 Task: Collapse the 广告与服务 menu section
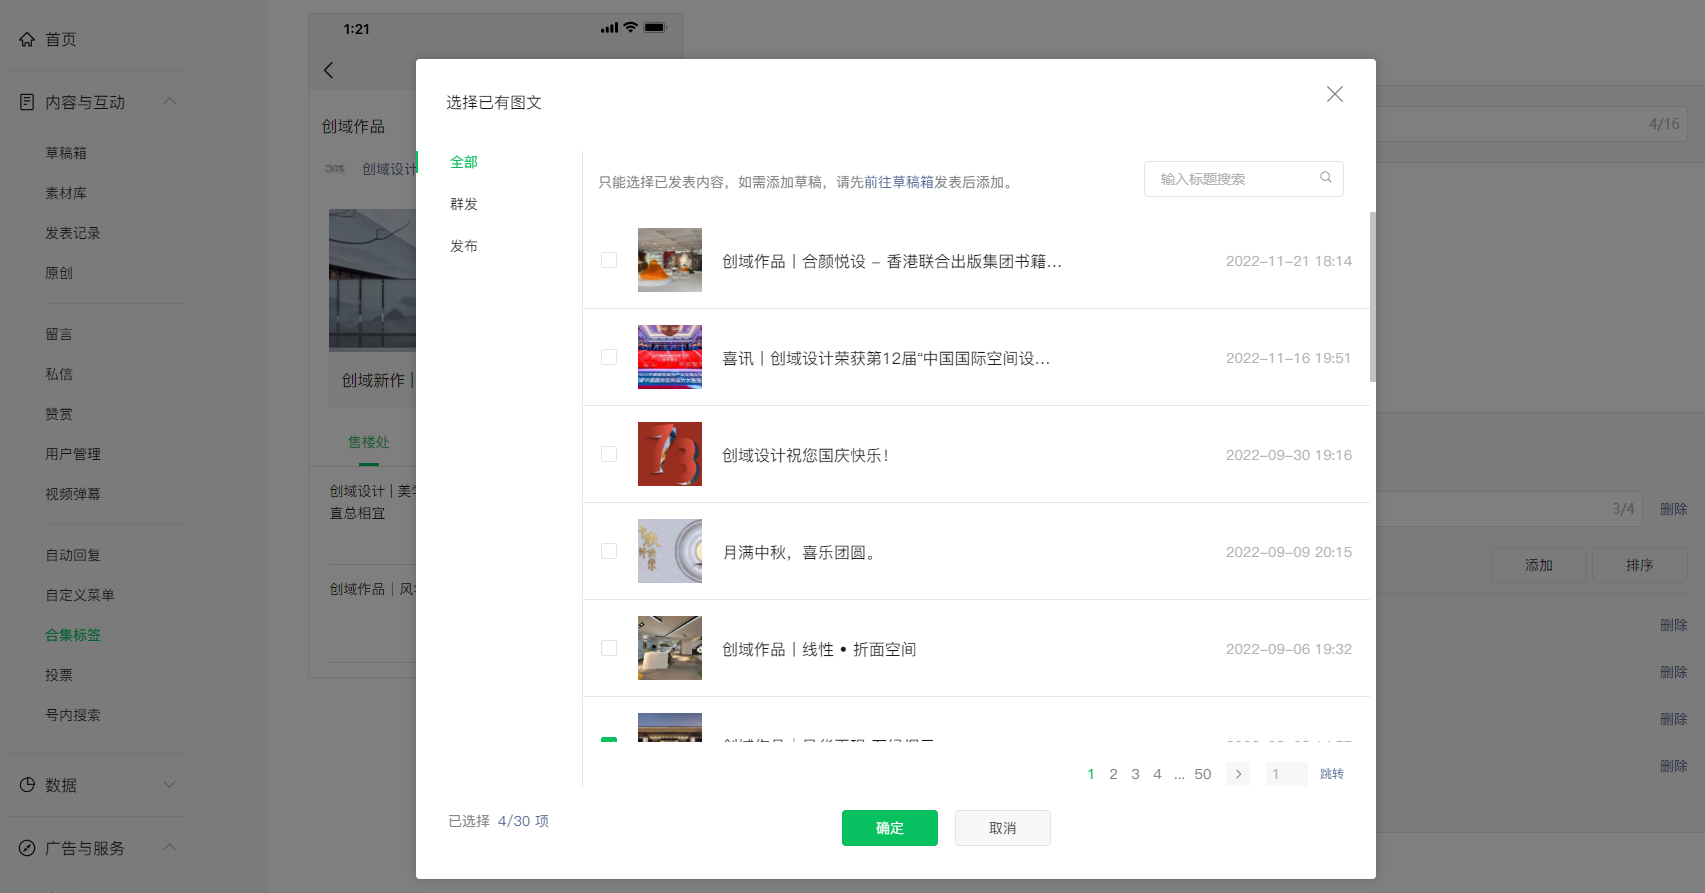(170, 847)
